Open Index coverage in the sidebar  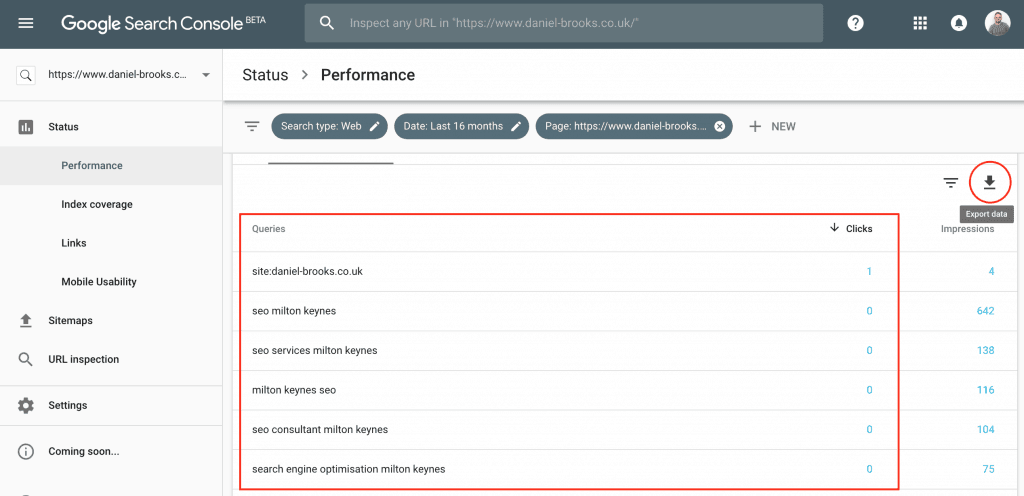click(111, 204)
